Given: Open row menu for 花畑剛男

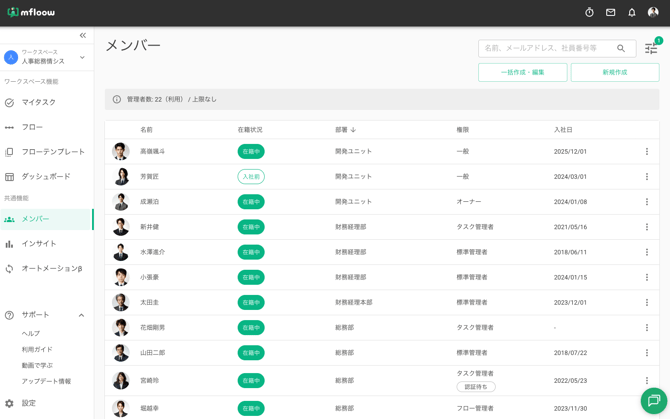Looking at the screenshot, I should coord(647,328).
